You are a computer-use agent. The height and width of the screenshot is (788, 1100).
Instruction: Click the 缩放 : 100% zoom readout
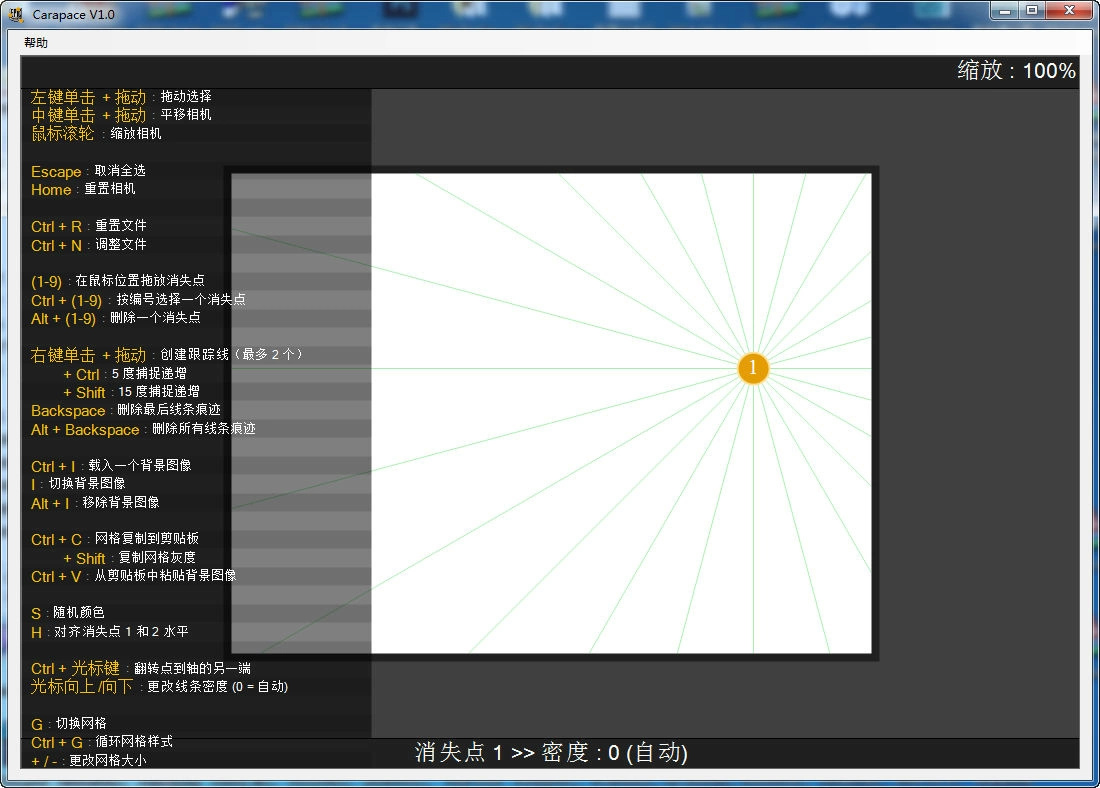pos(1016,70)
